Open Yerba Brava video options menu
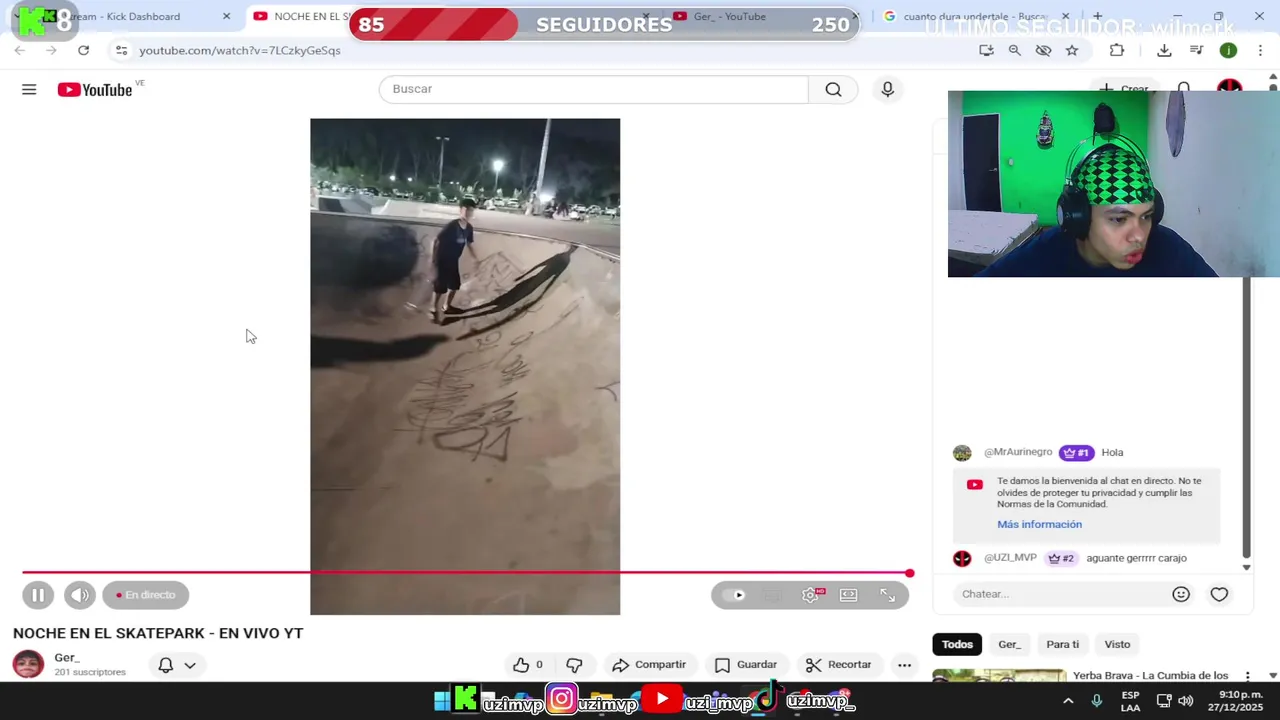The image size is (1280, 720). [1247, 677]
